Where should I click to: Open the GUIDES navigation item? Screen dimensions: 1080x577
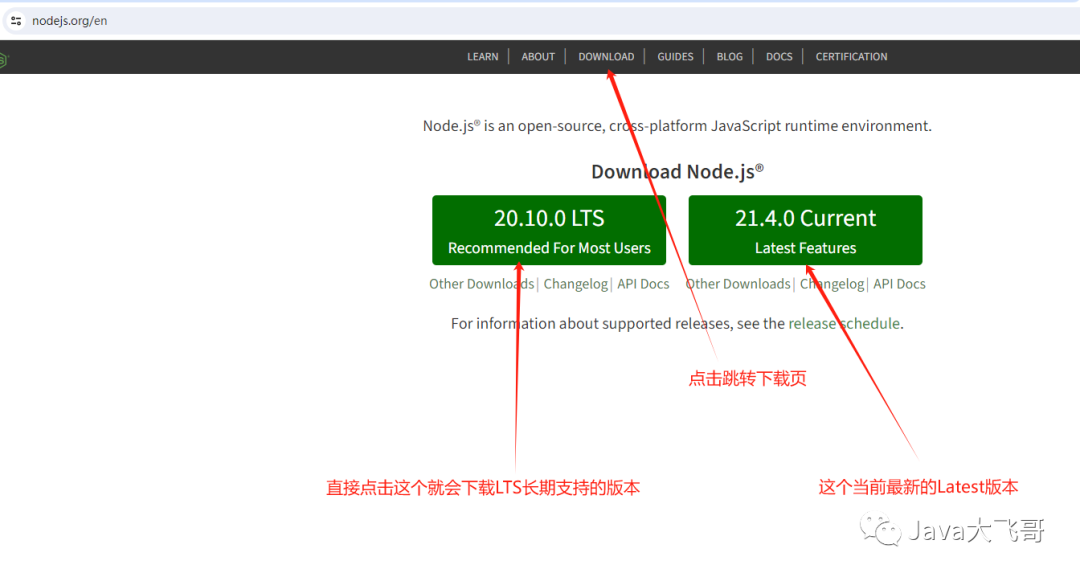(675, 56)
